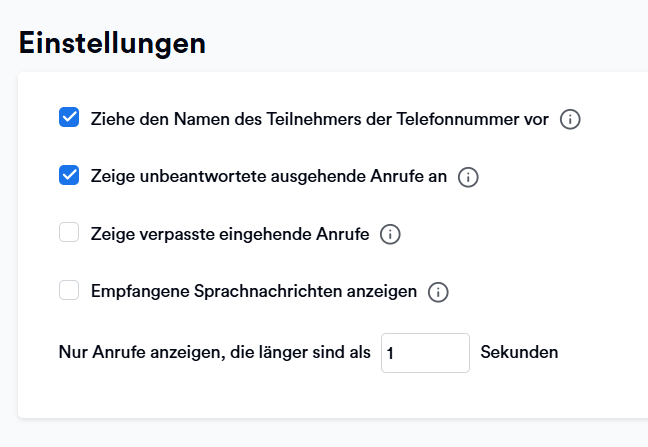This screenshot has height=447, width=648.
Task: Enable 'Zeige verpasste eingehende Anrufe' checkbox
Action: click(69, 234)
